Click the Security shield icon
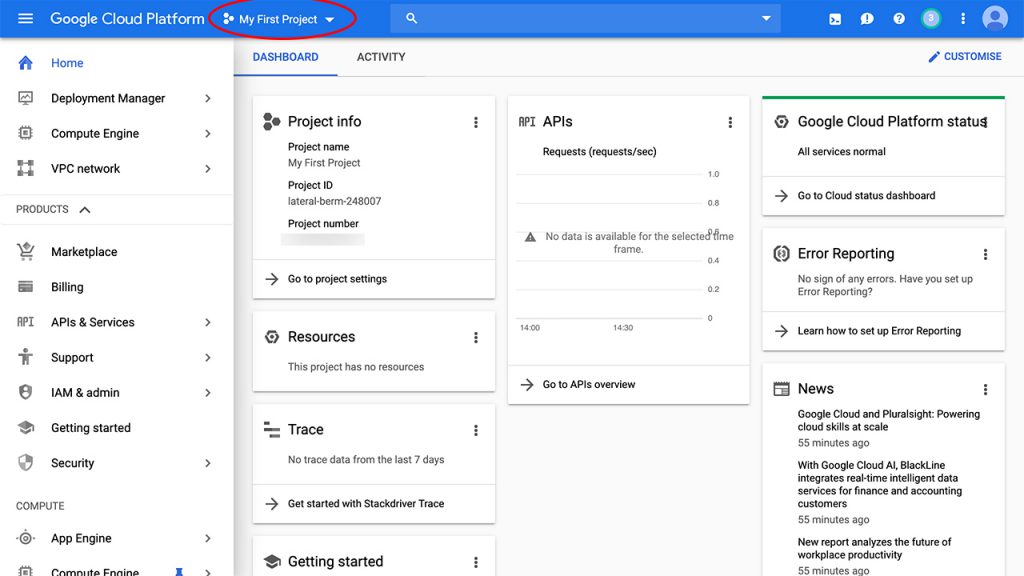The image size is (1024, 576). click(25, 463)
